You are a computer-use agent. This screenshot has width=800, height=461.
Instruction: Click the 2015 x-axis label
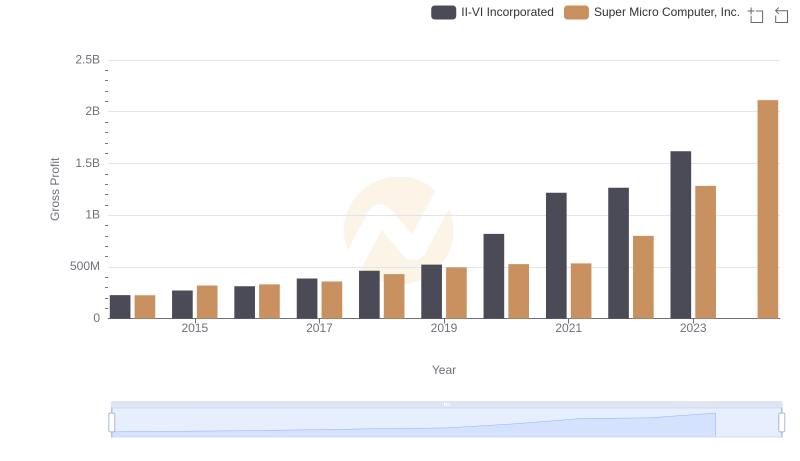pos(195,328)
